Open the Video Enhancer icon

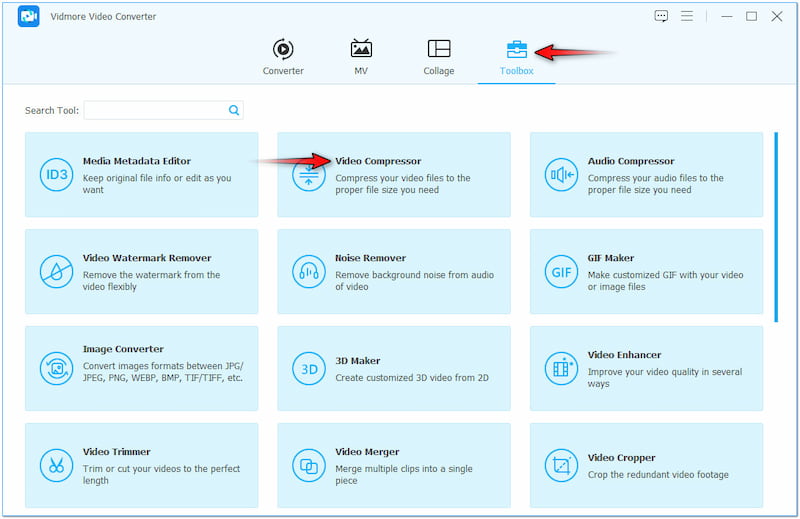561,368
